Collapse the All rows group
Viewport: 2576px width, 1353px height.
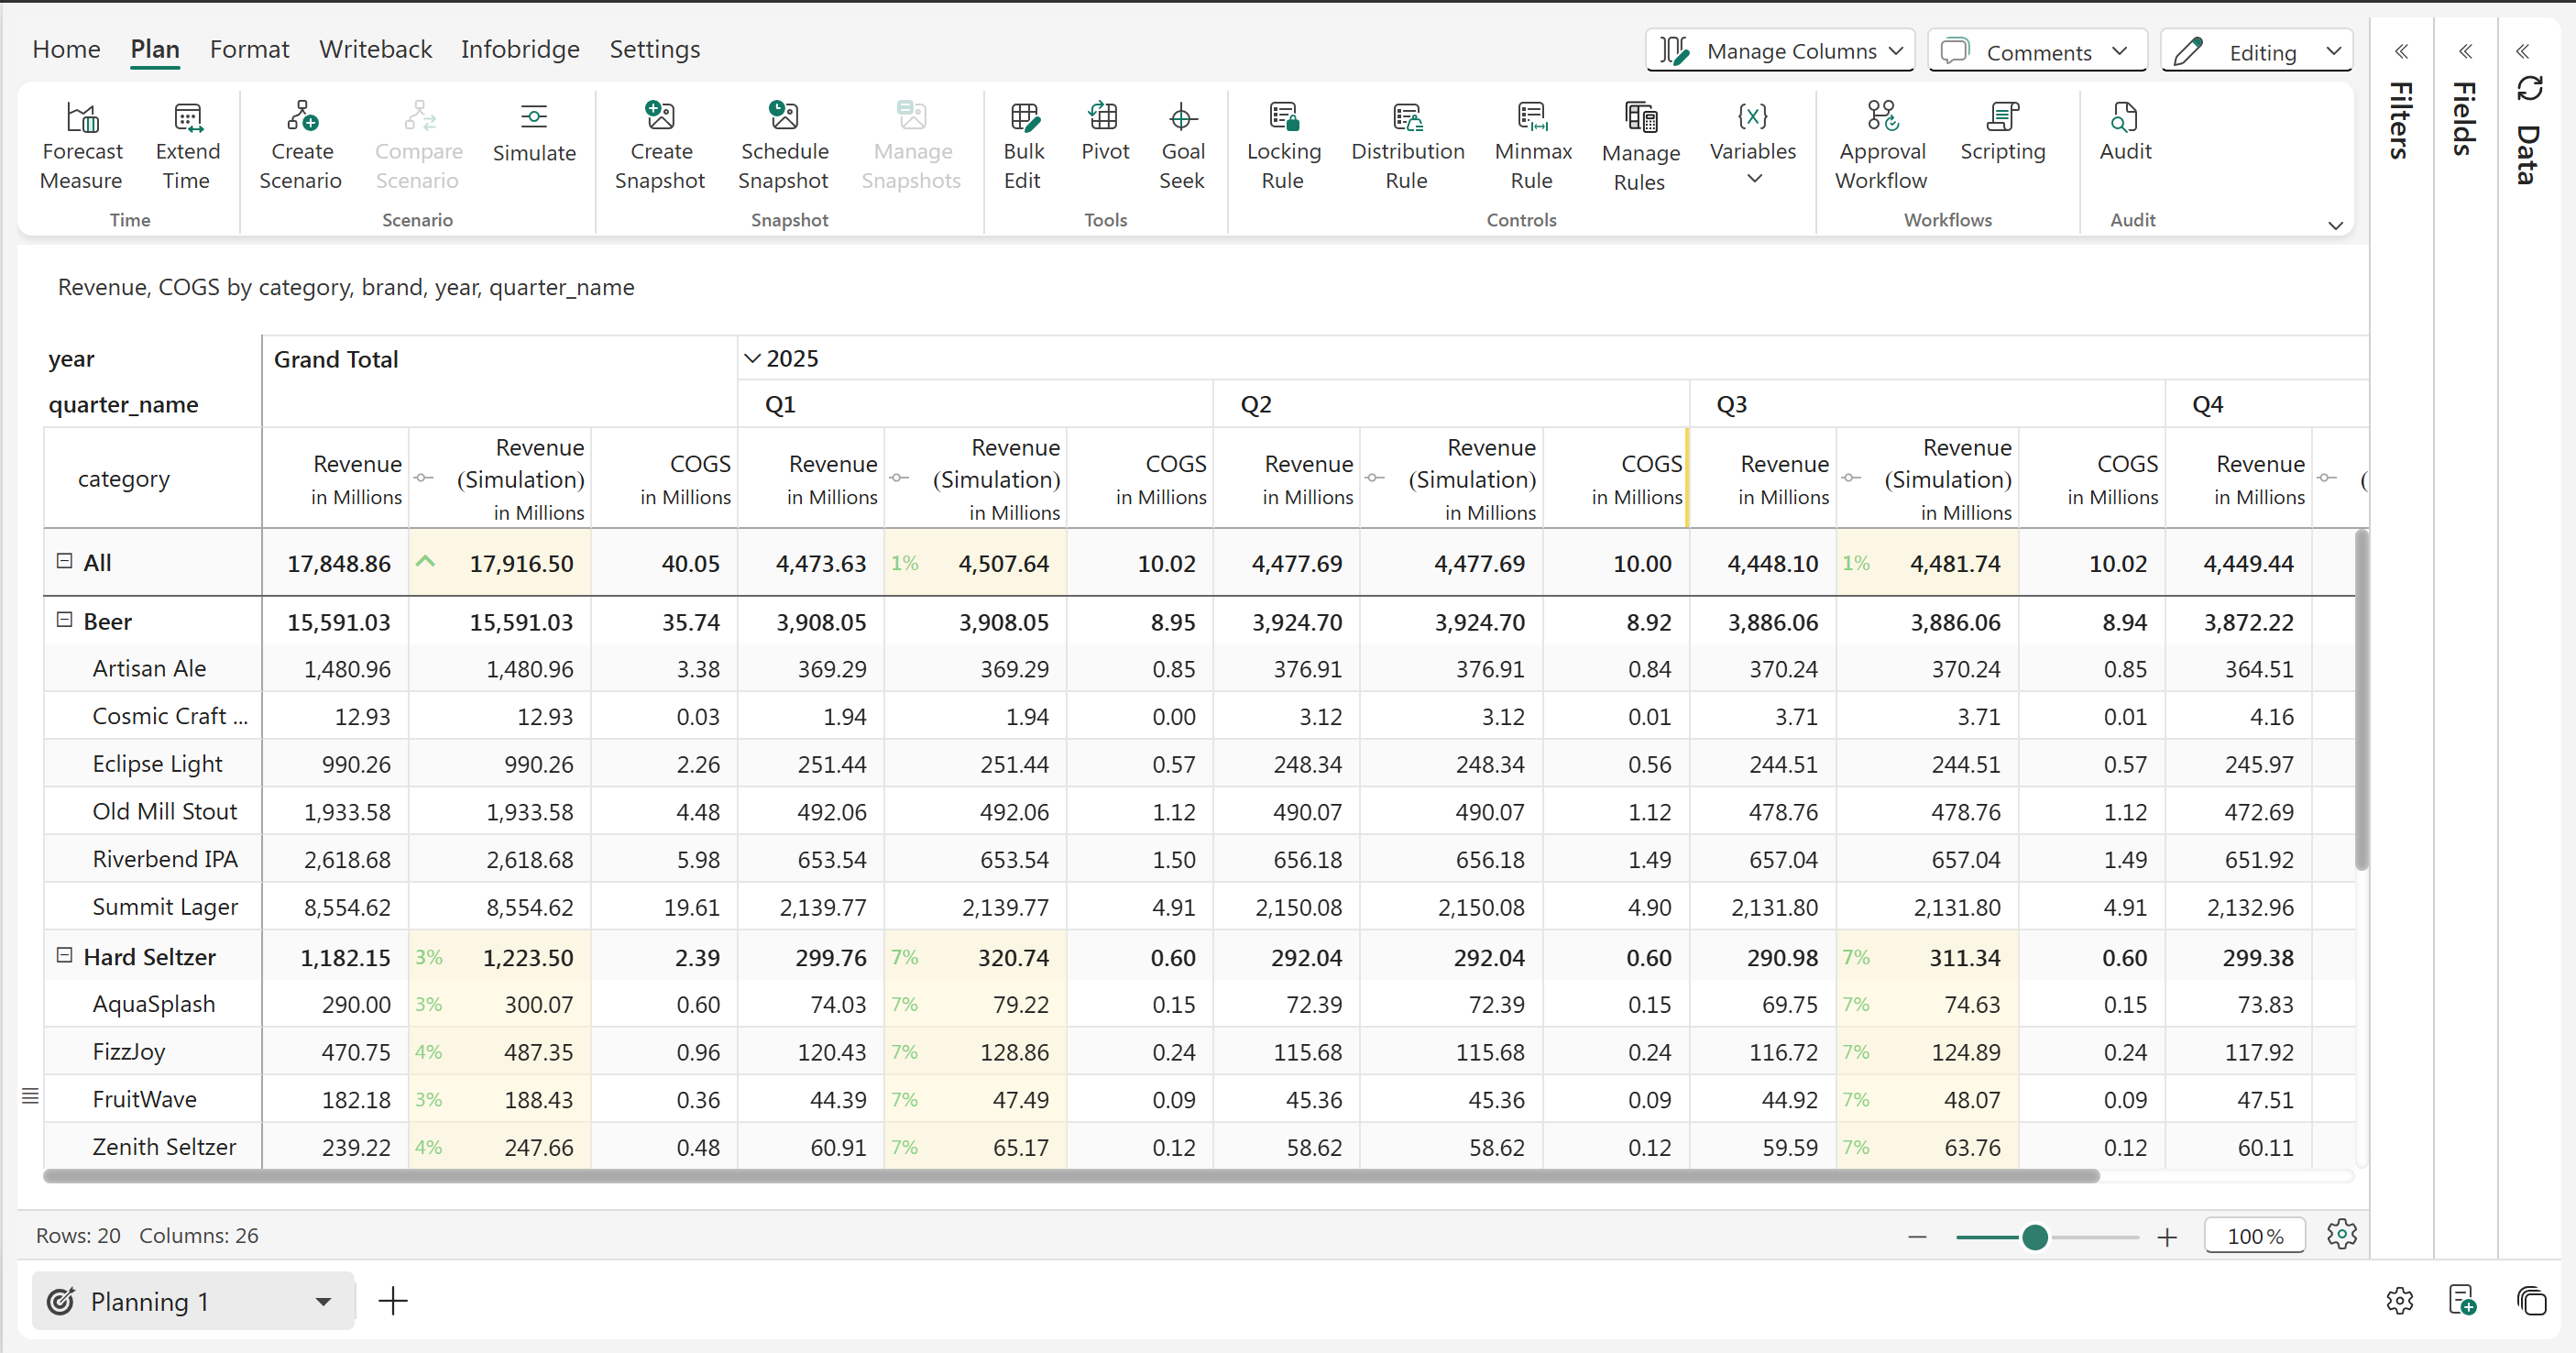pyautogui.click(x=65, y=561)
